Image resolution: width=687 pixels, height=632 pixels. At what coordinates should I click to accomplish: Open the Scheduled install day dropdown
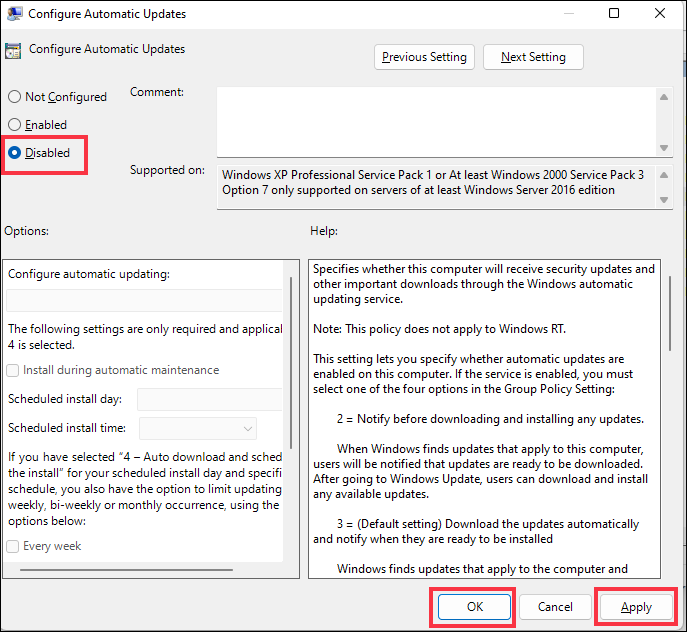pyautogui.click(x=210, y=399)
